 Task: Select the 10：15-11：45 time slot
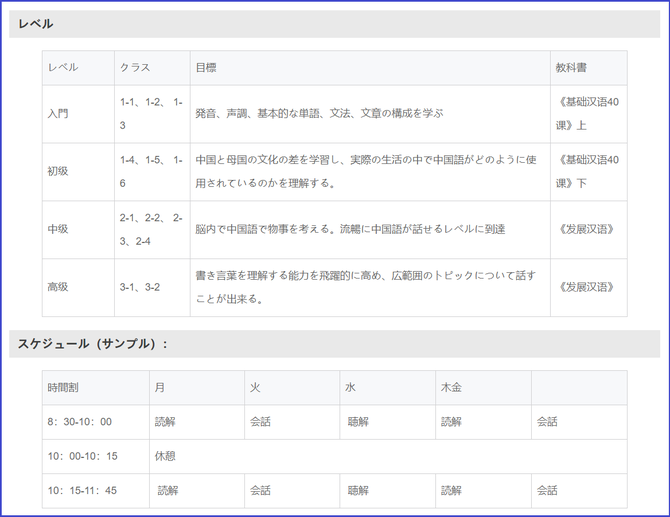coord(96,491)
